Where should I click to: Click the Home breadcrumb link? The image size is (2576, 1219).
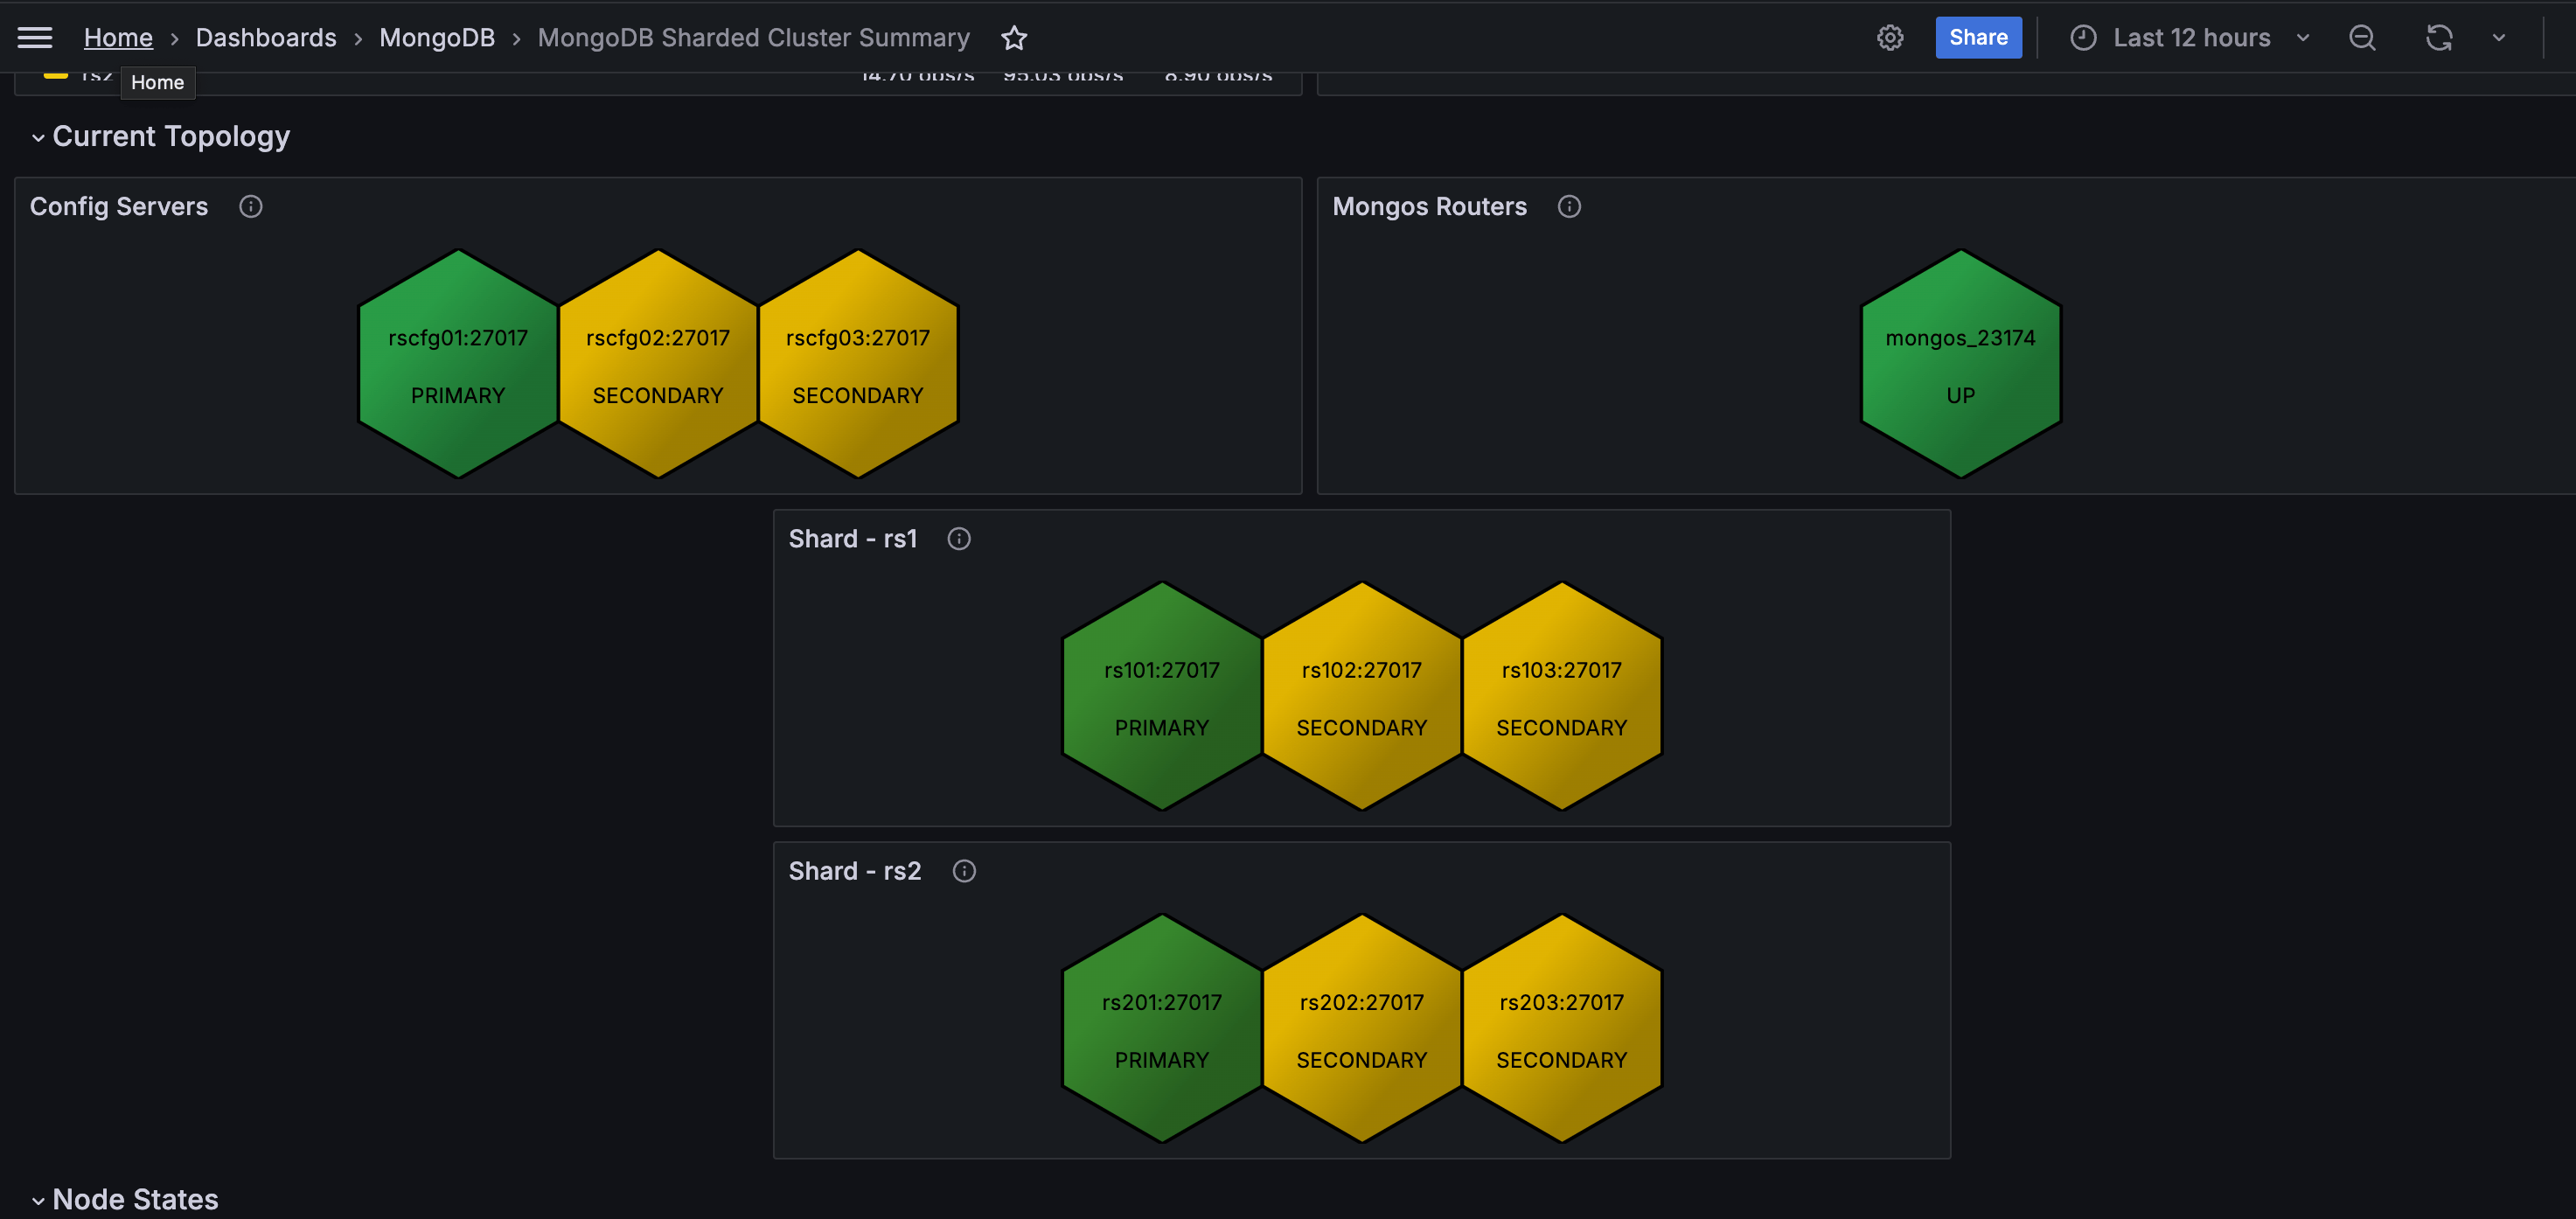118,38
